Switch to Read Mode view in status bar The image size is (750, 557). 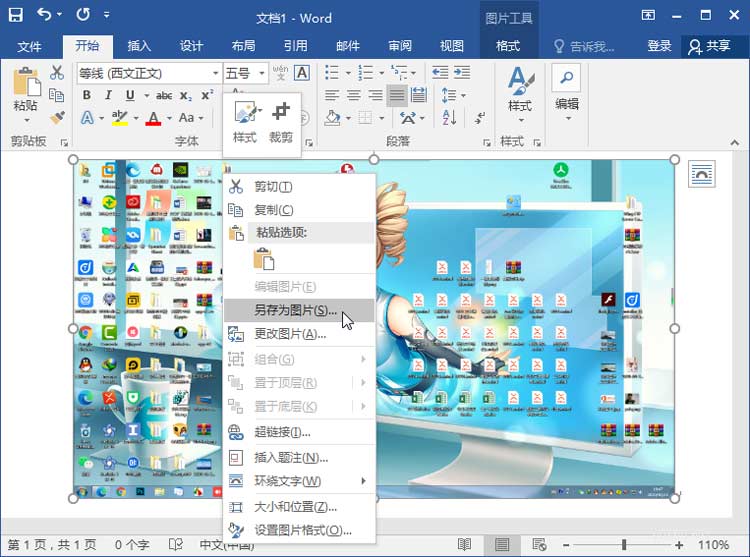tap(464, 545)
